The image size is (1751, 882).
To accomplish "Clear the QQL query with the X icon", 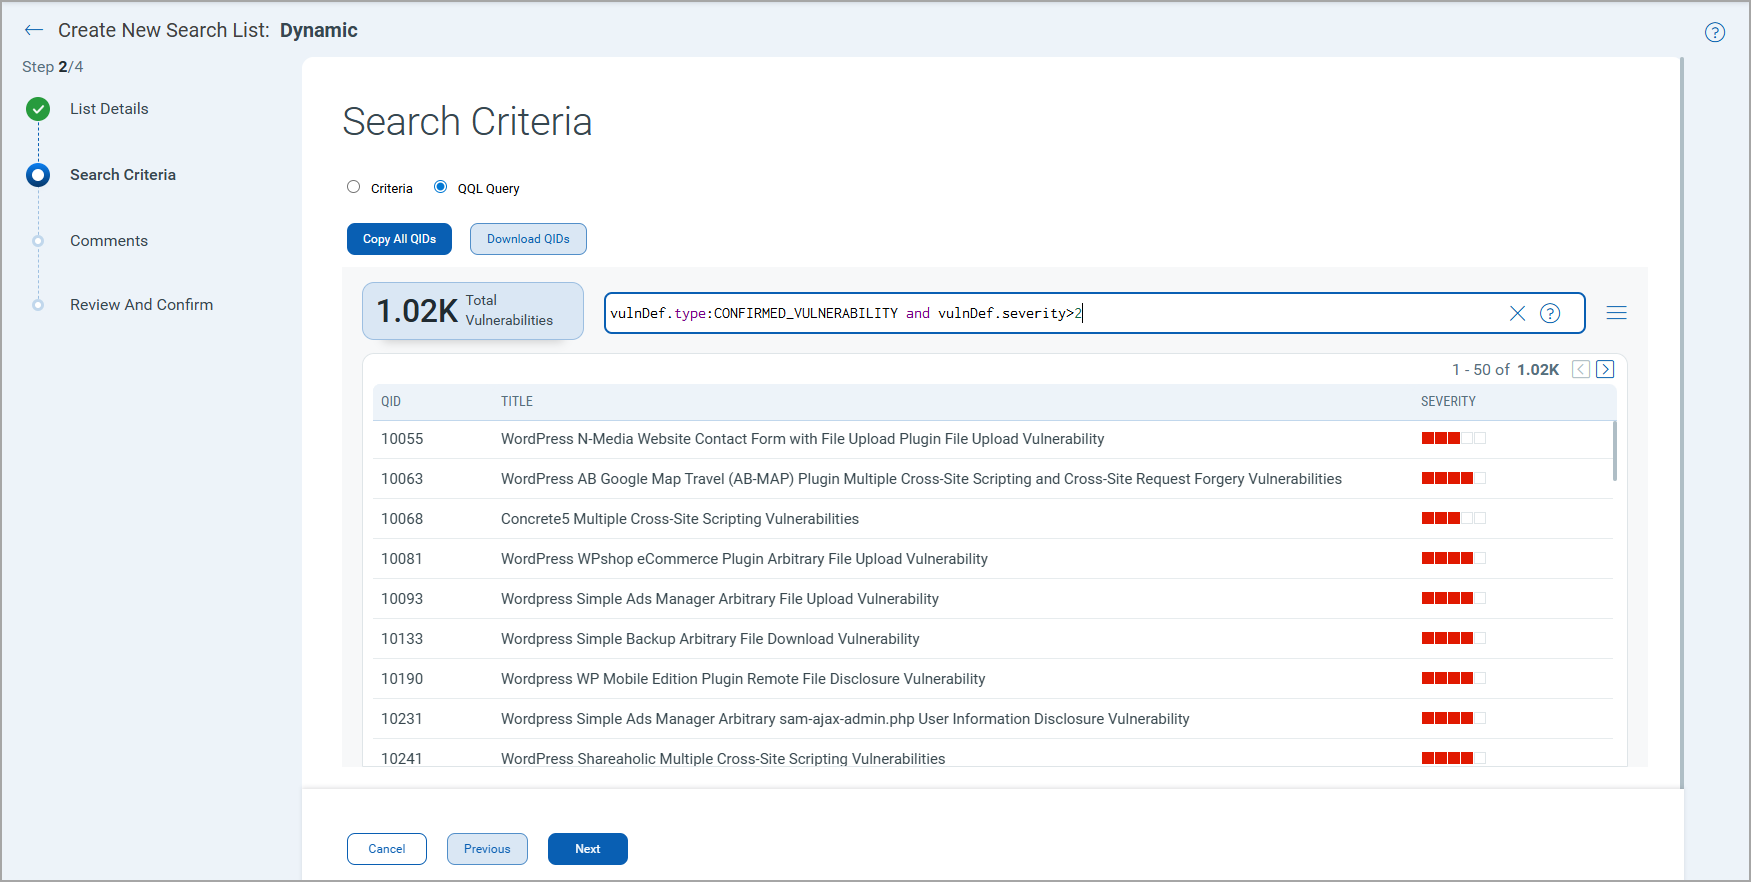I will pyautogui.click(x=1517, y=313).
